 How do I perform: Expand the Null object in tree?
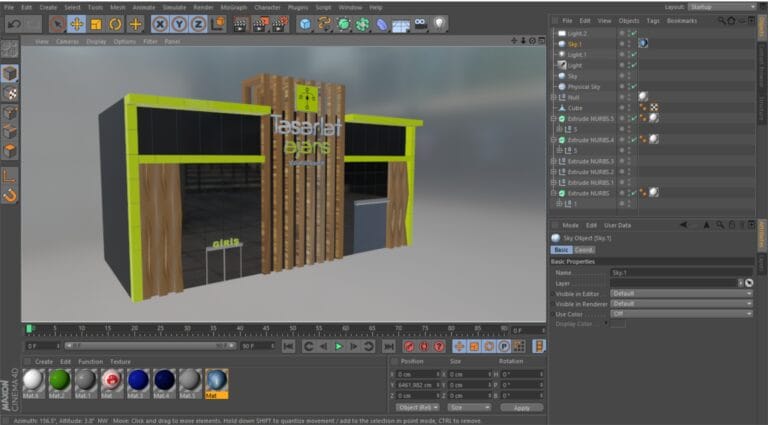553,97
